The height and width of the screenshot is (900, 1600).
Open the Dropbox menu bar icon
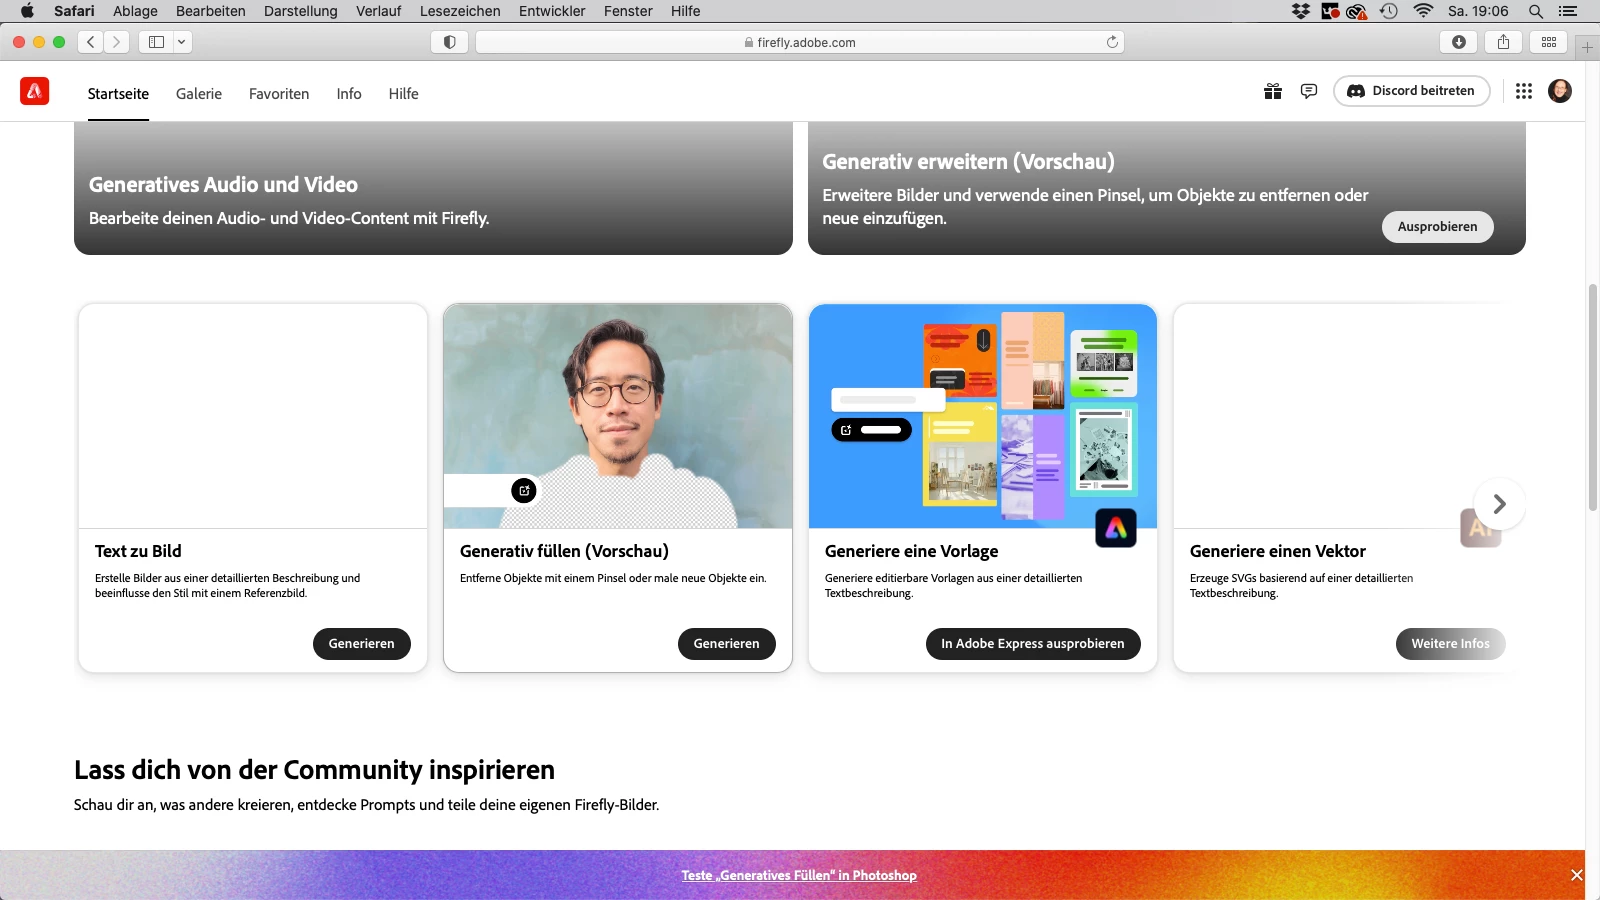tap(1300, 11)
